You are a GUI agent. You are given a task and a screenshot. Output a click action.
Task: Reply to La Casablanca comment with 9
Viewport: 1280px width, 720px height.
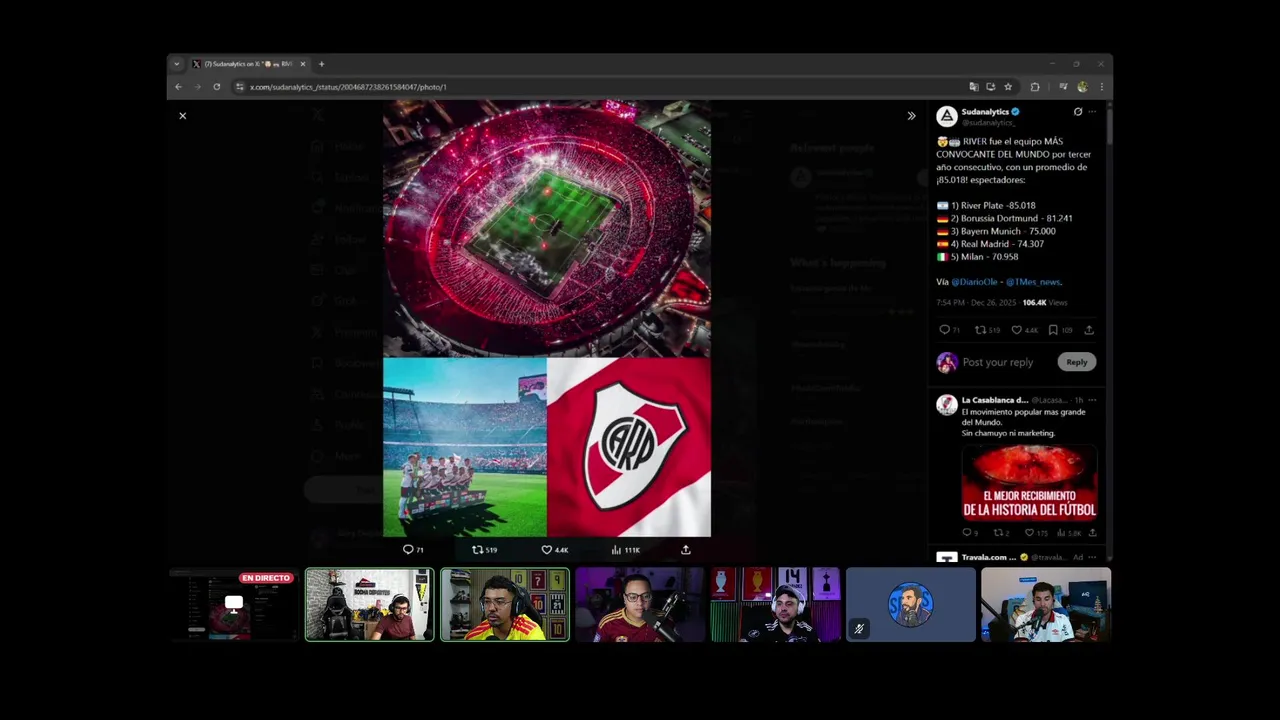click(x=970, y=533)
